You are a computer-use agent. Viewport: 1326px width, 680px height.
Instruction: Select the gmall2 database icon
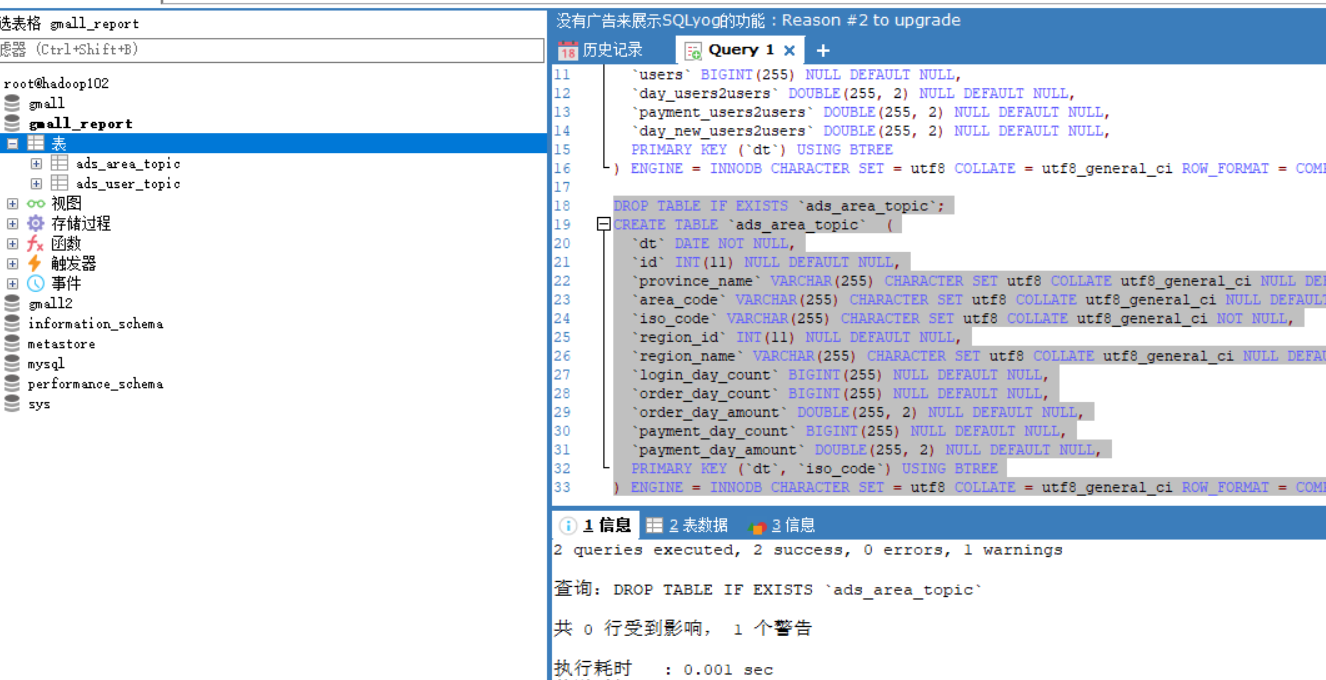coord(12,303)
